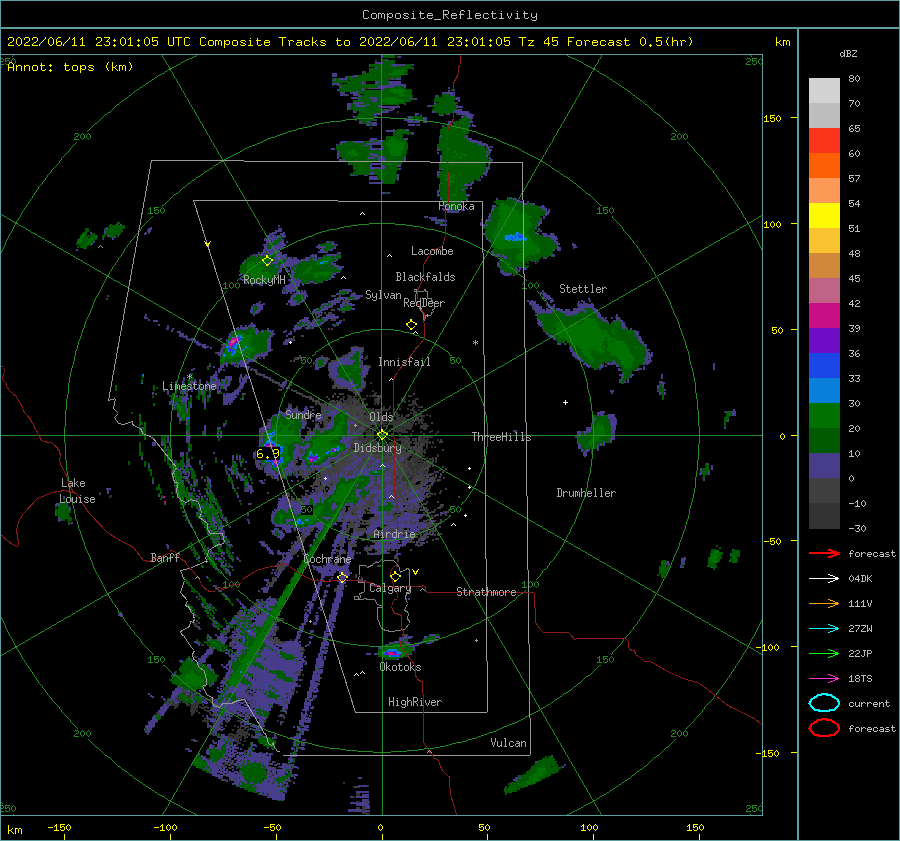Select the HighRiver label
900x841 pixels.
tap(415, 702)
